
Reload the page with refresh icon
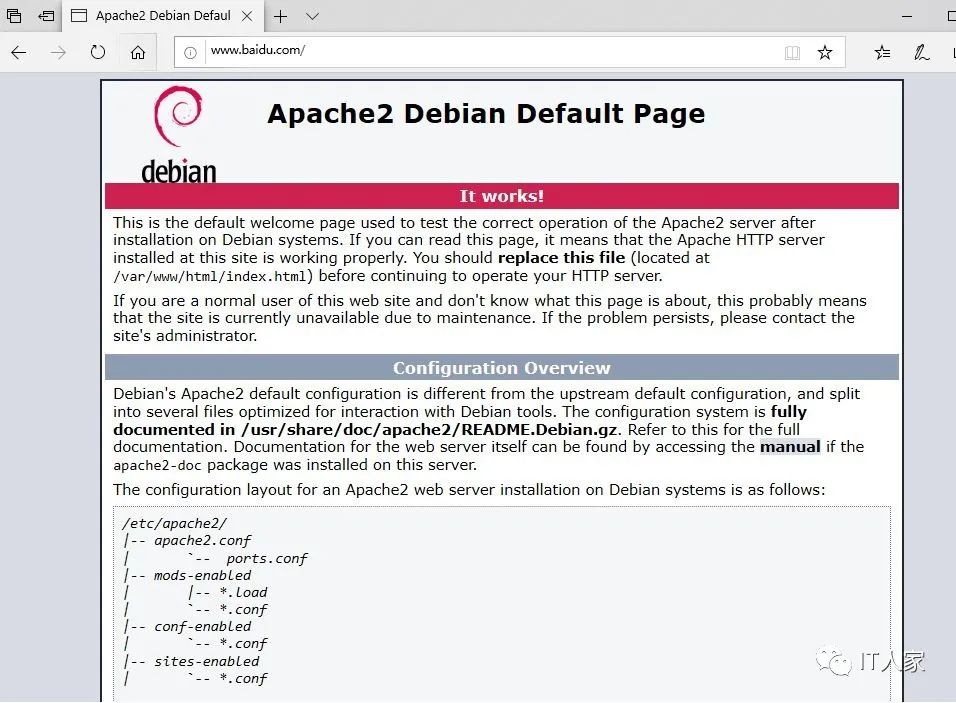tap(98, 52)
